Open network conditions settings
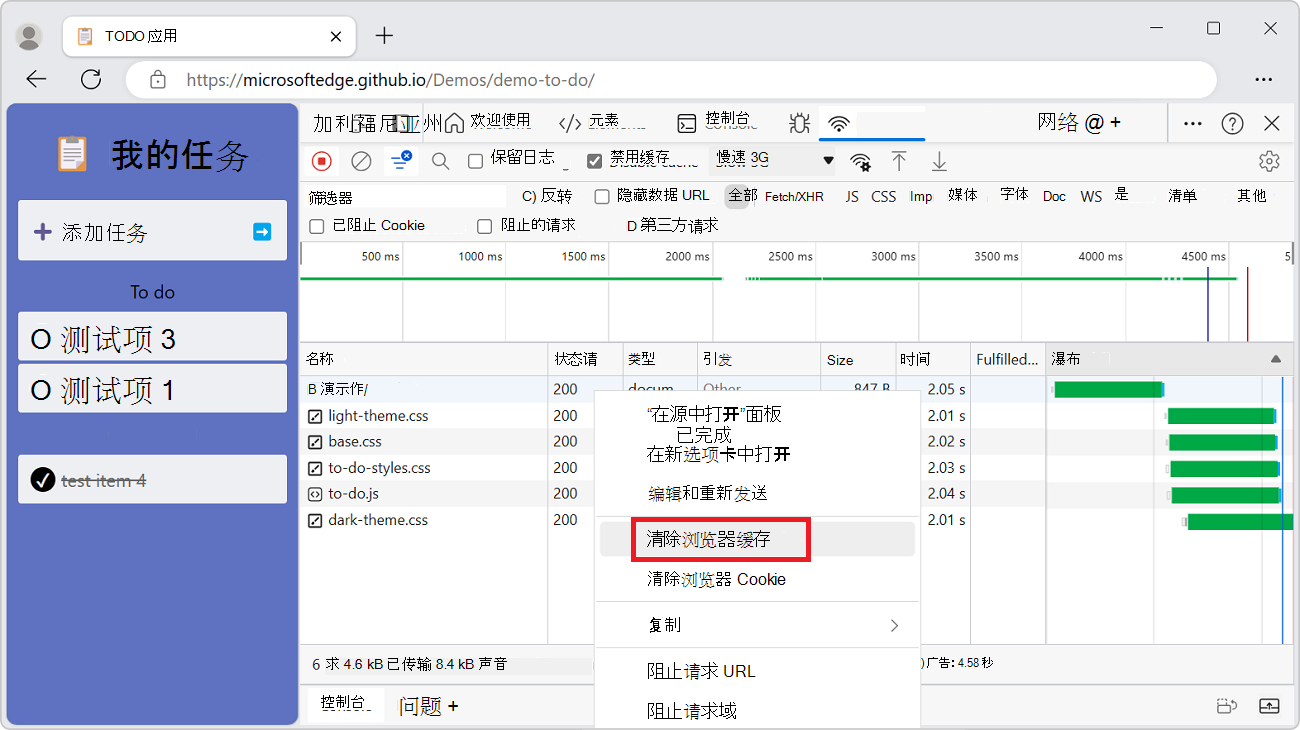 860,160
